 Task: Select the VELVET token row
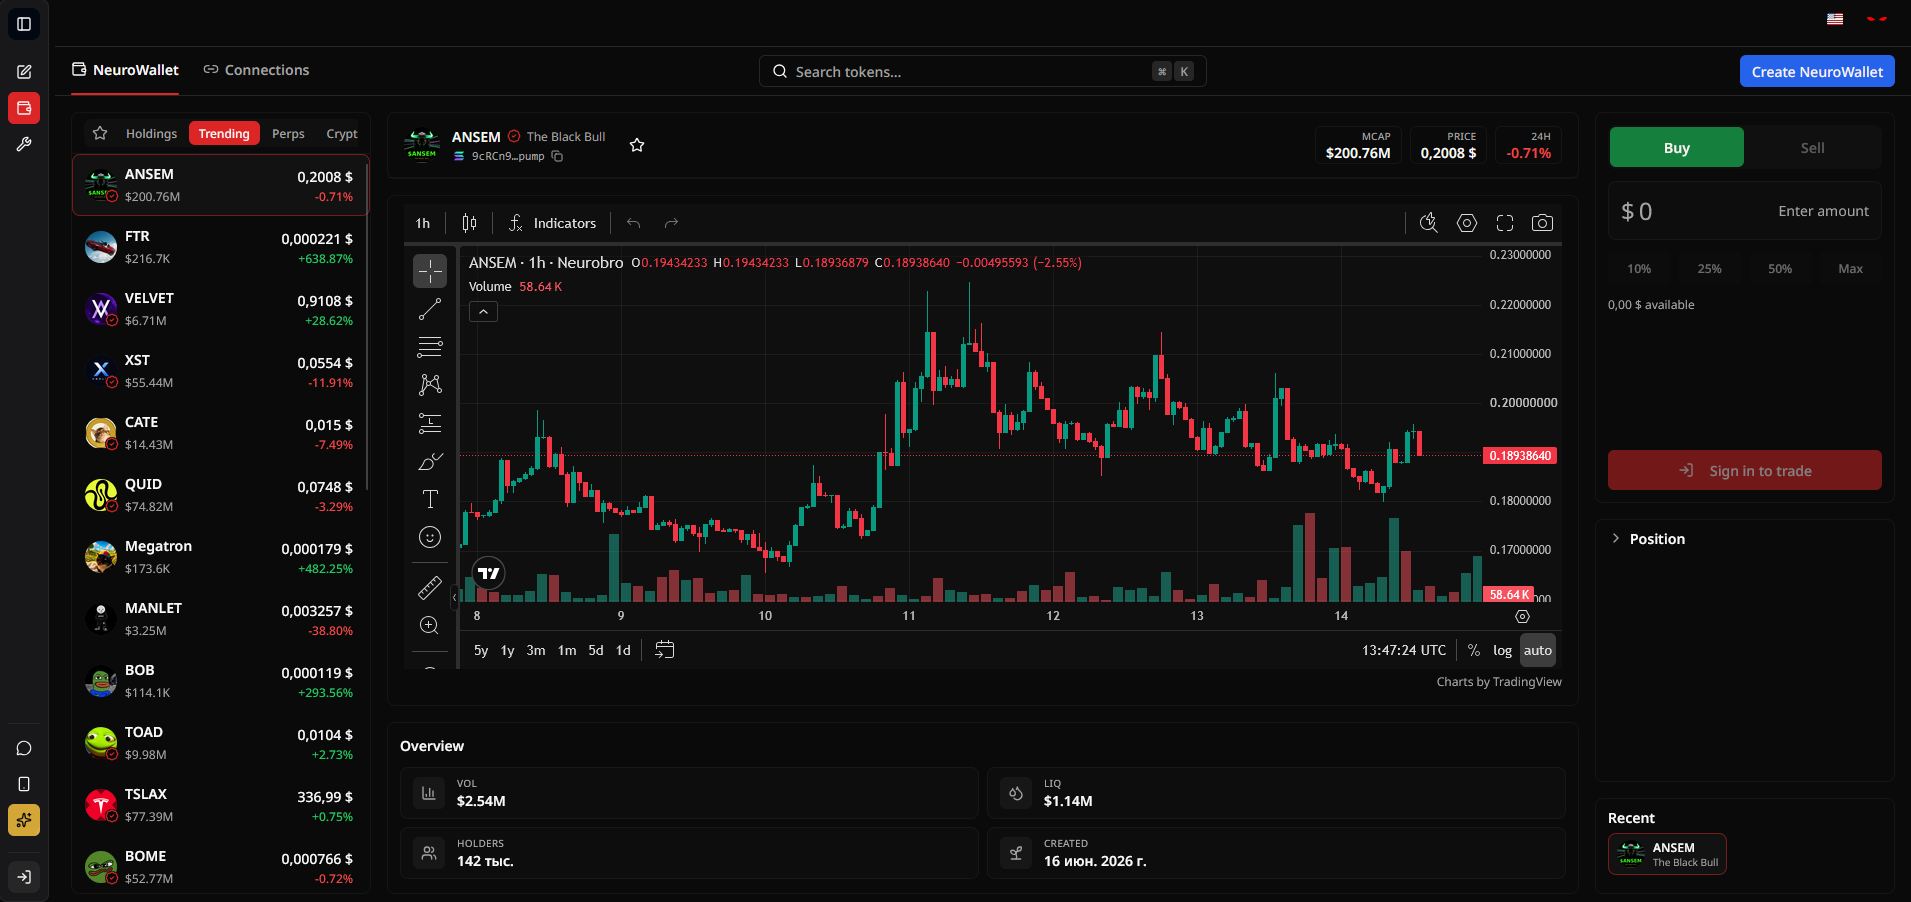point(220,309)
